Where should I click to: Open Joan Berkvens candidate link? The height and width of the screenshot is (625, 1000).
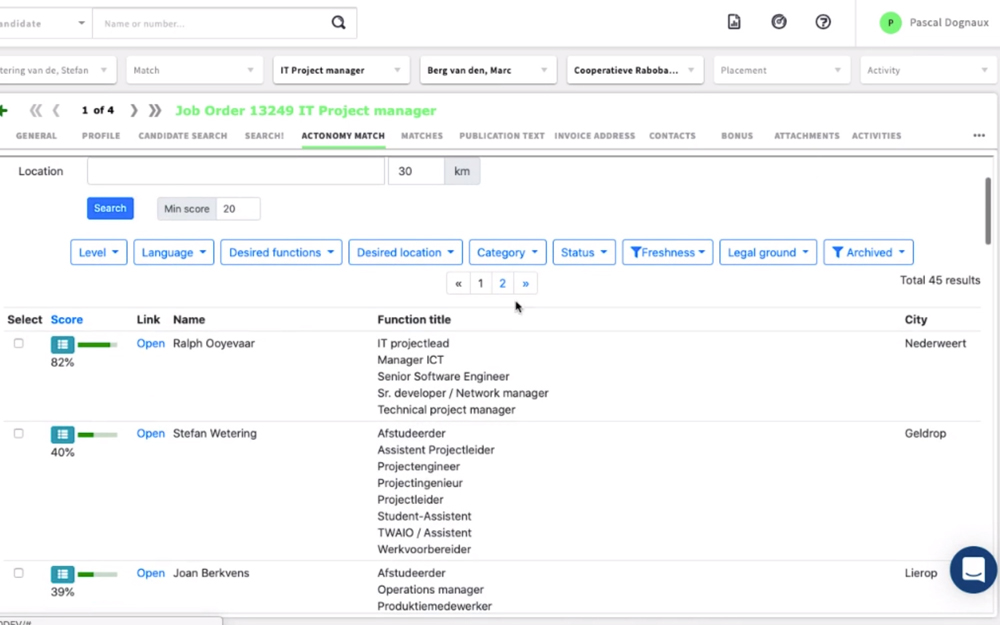click(x=150, y=574)
